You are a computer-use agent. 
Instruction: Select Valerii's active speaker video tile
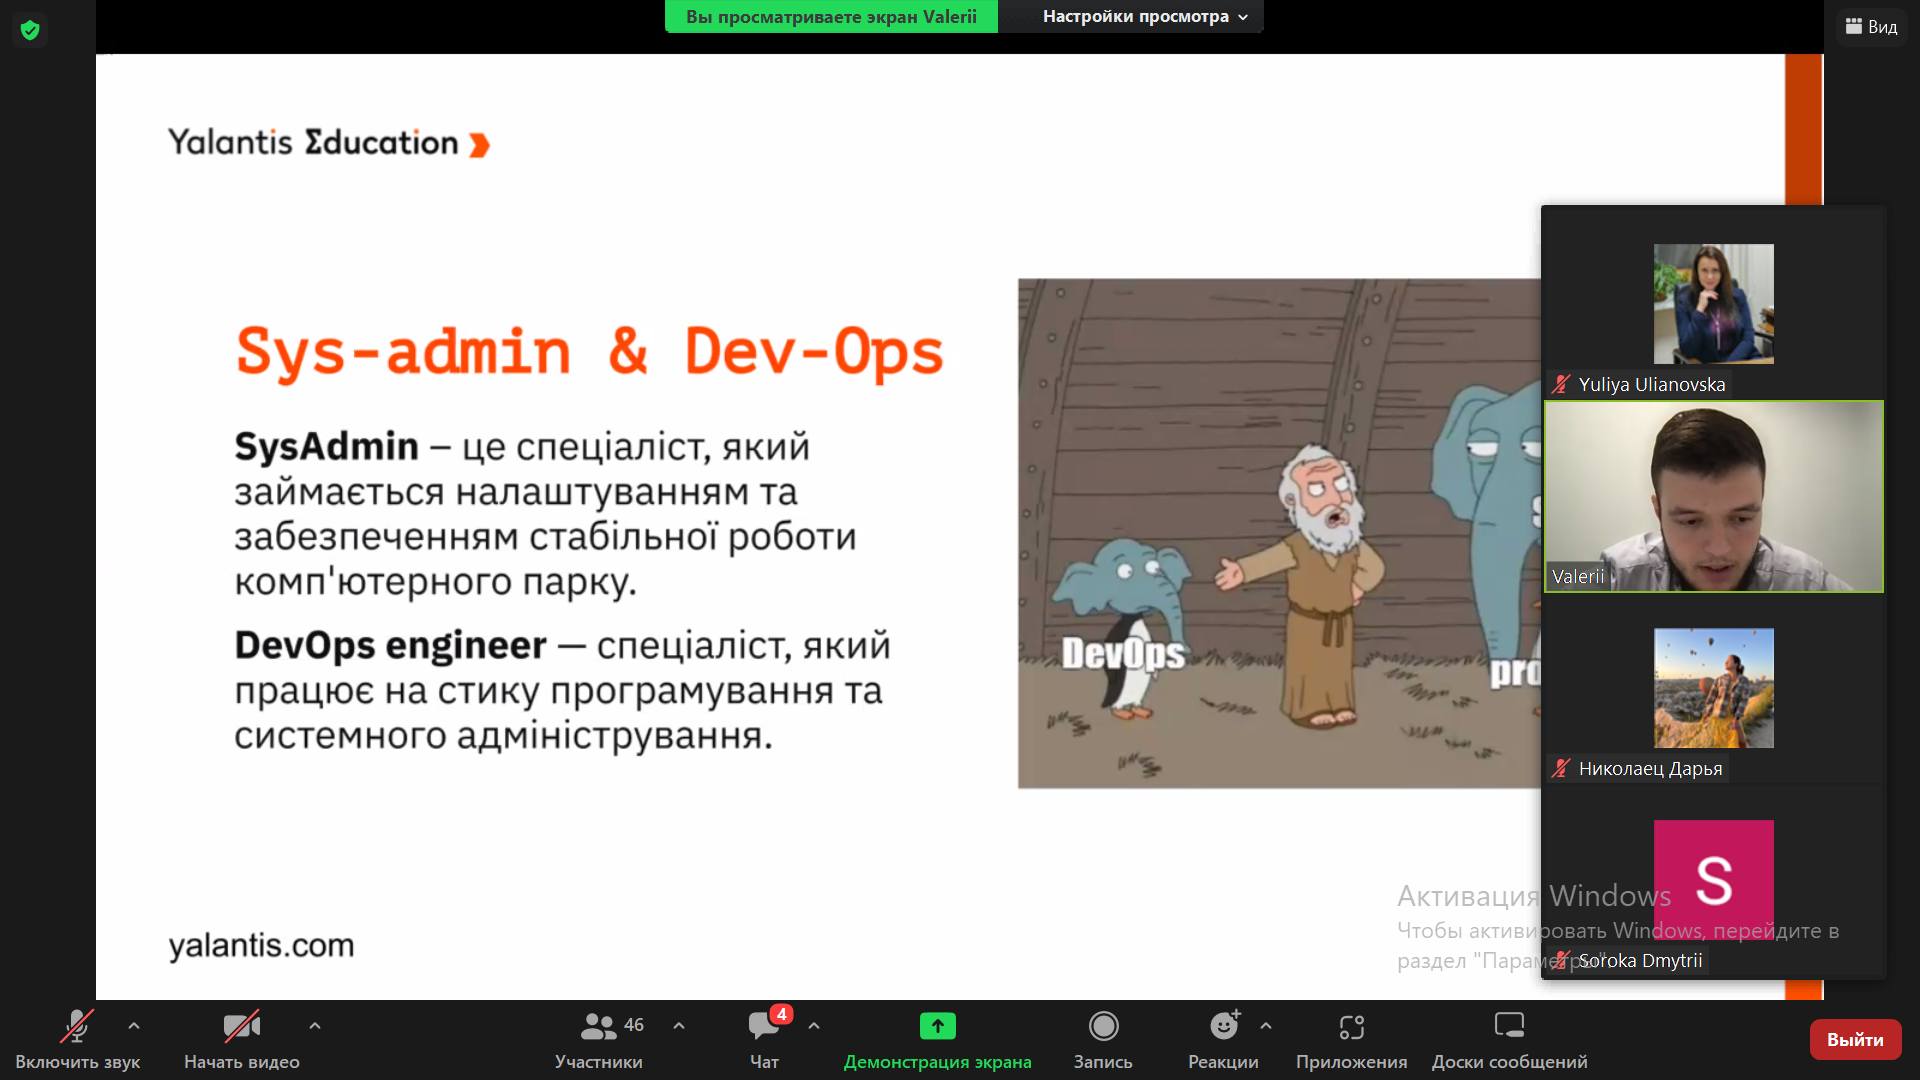(x=1713, y=497)
